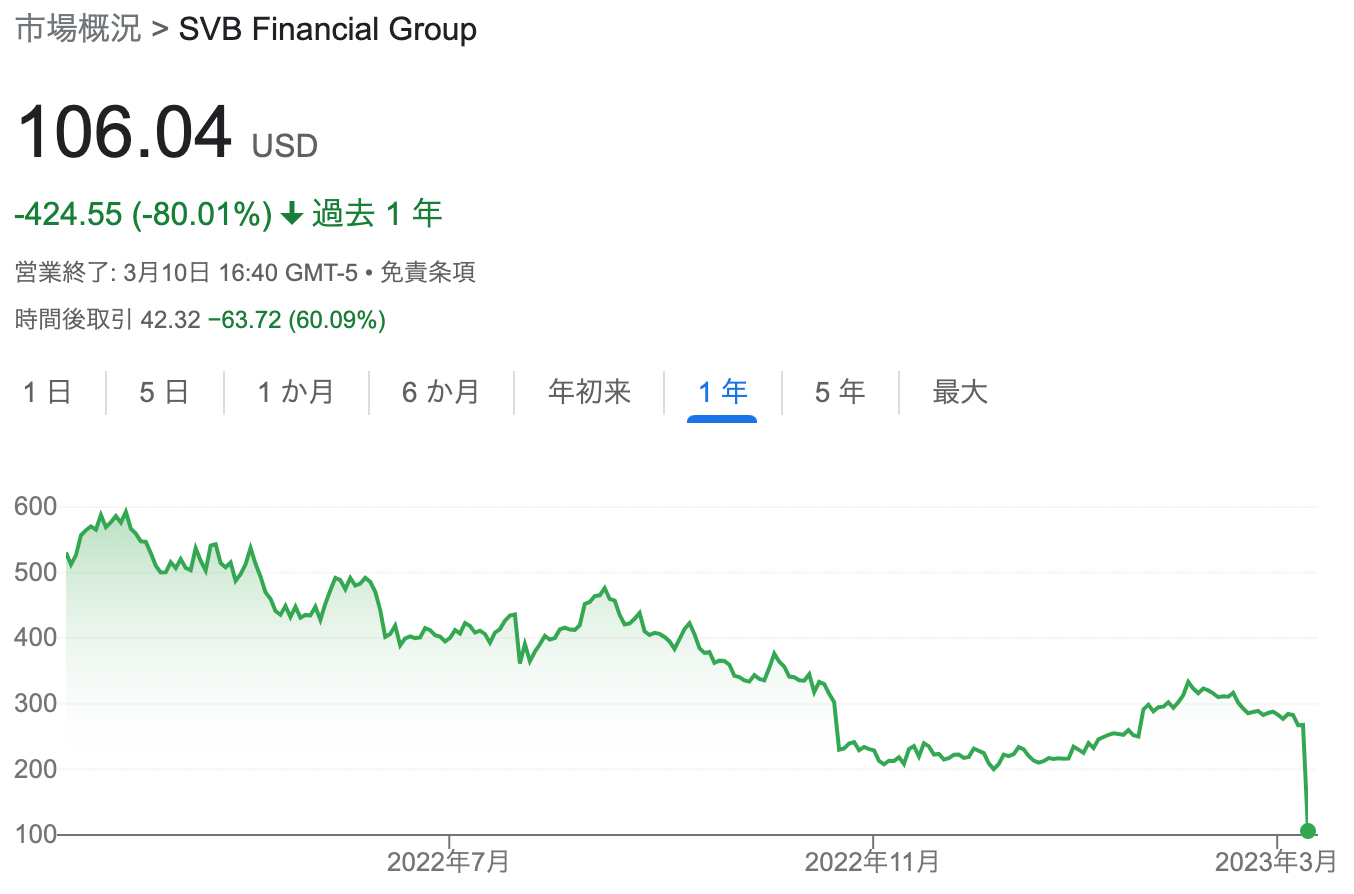Screen dimensions: 1354x894
Task: Select the 最大 range tab
Action: [960, 392]
